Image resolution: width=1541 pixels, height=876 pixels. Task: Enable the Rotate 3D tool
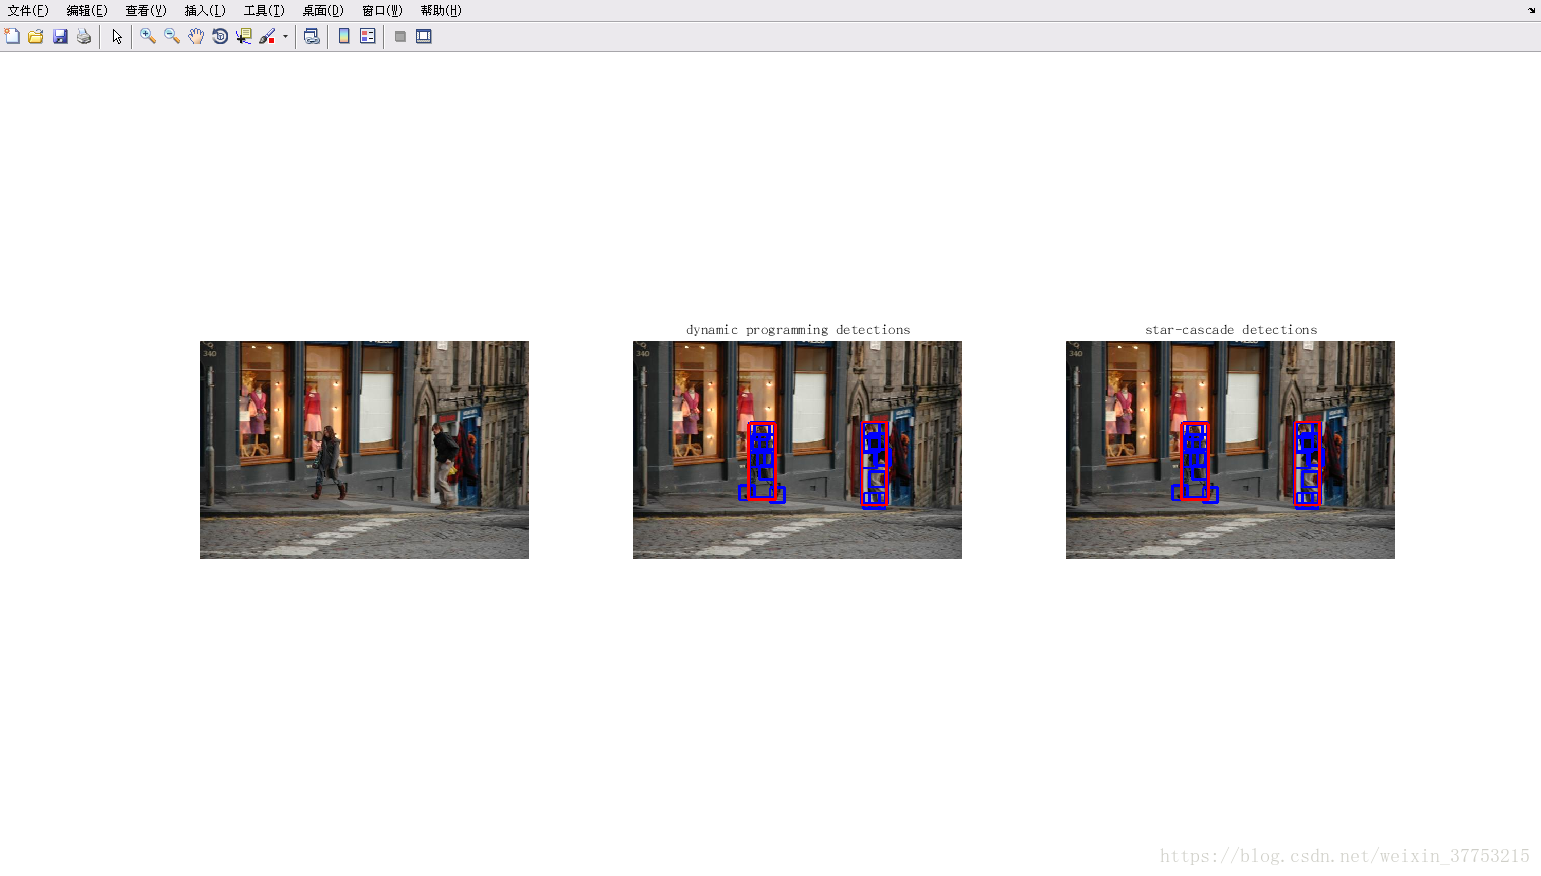pos(220,36)
